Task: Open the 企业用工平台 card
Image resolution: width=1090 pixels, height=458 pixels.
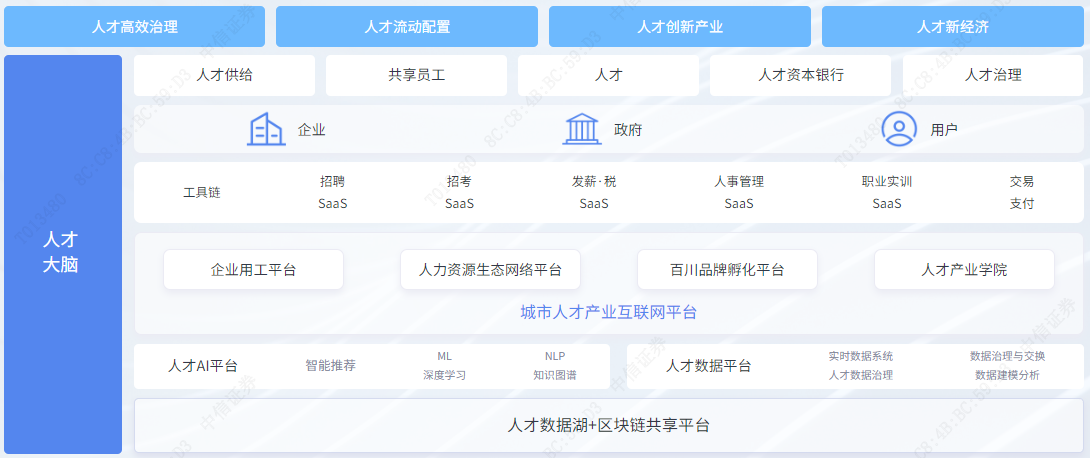Action: [x=253, y=270]
